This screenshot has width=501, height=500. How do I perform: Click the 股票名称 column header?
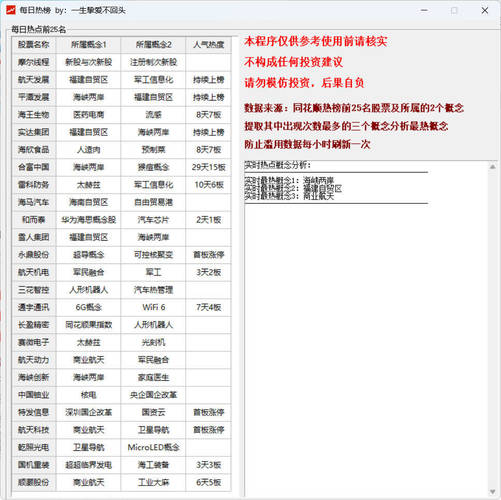click(34, 45)
